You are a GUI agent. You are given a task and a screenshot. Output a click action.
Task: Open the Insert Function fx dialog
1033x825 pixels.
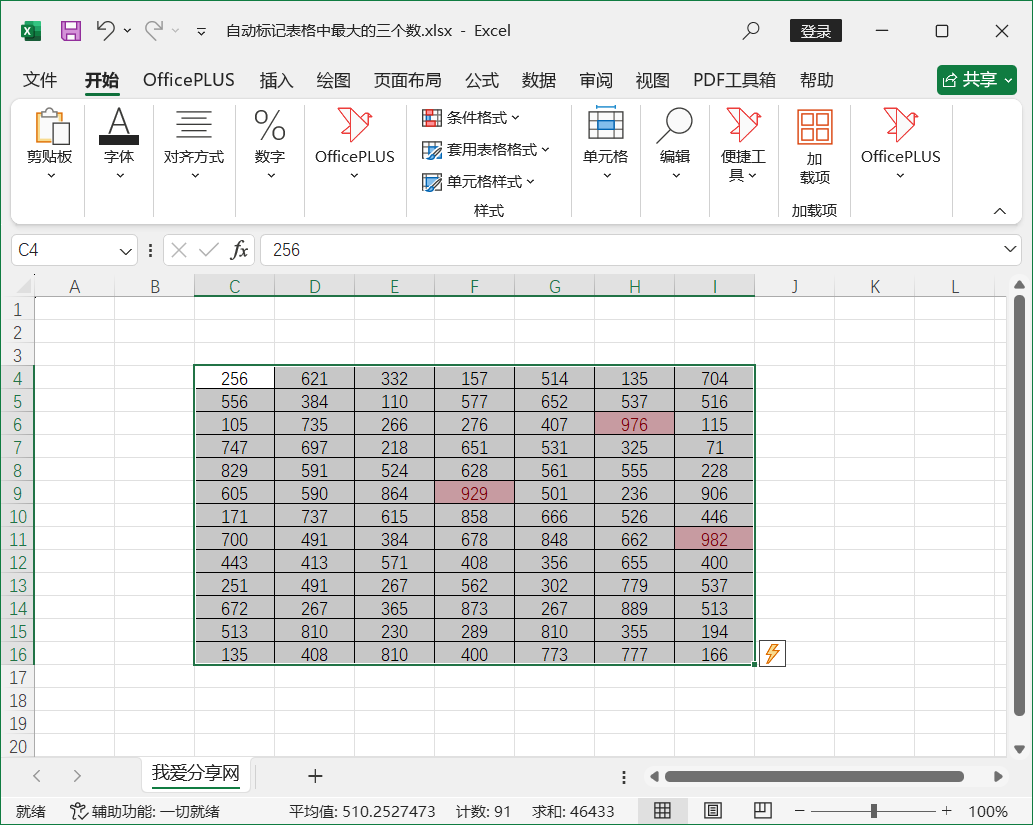(x=239, y=250)
